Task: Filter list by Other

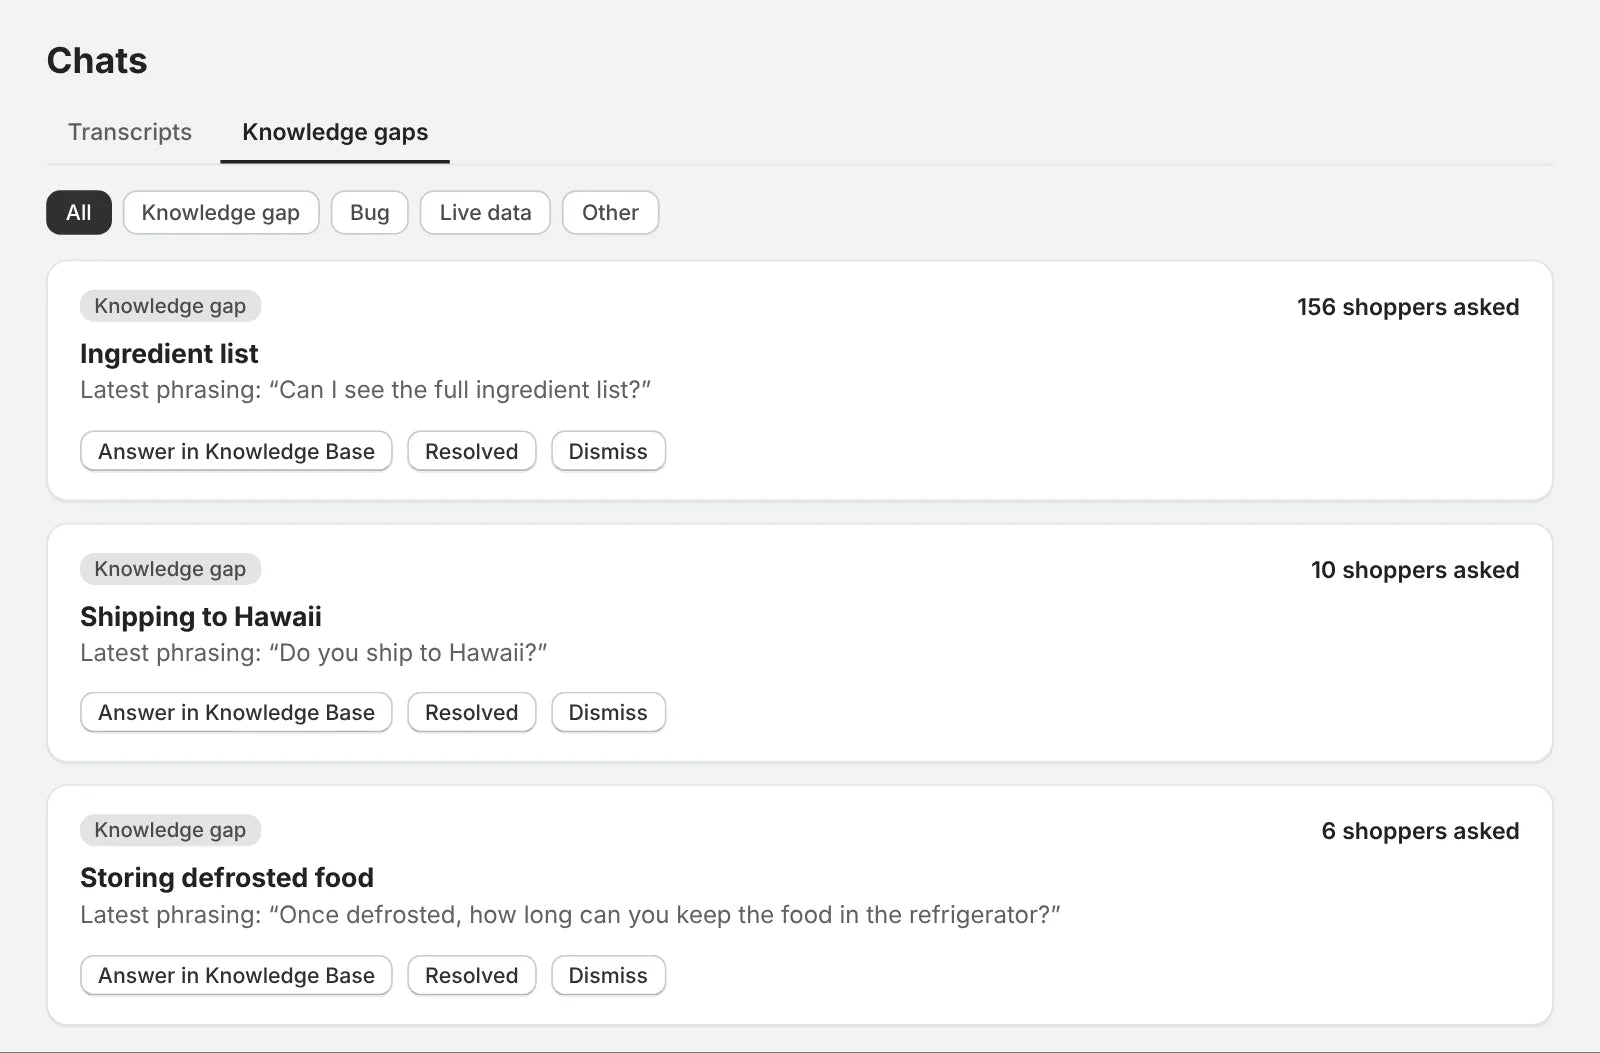Action: pos(610,213)
